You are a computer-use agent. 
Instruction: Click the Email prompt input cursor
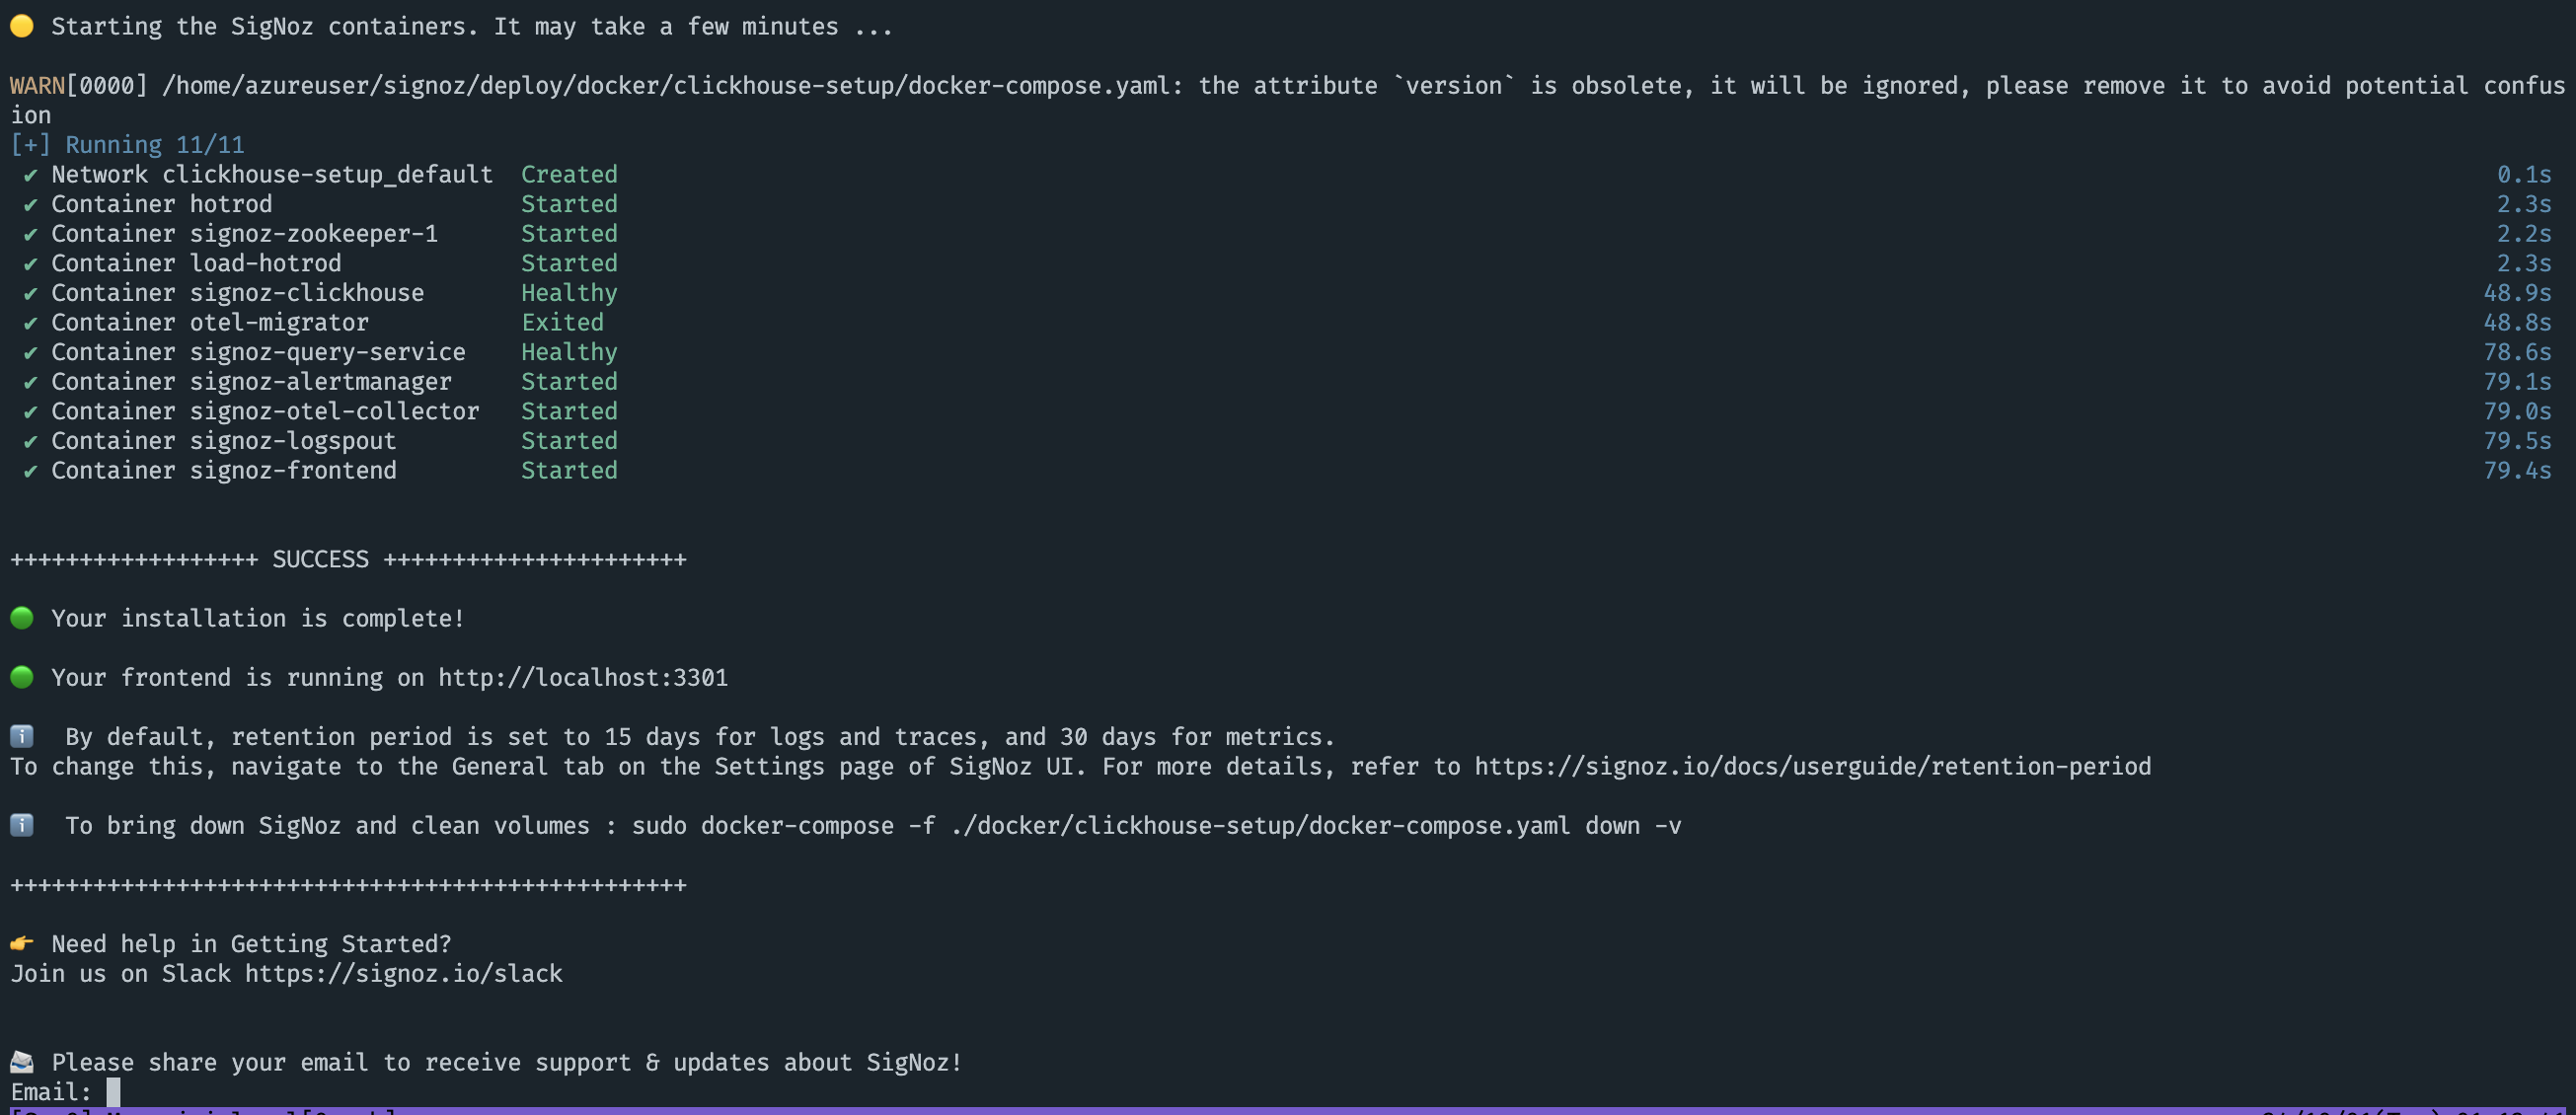tap(113, 1092)
